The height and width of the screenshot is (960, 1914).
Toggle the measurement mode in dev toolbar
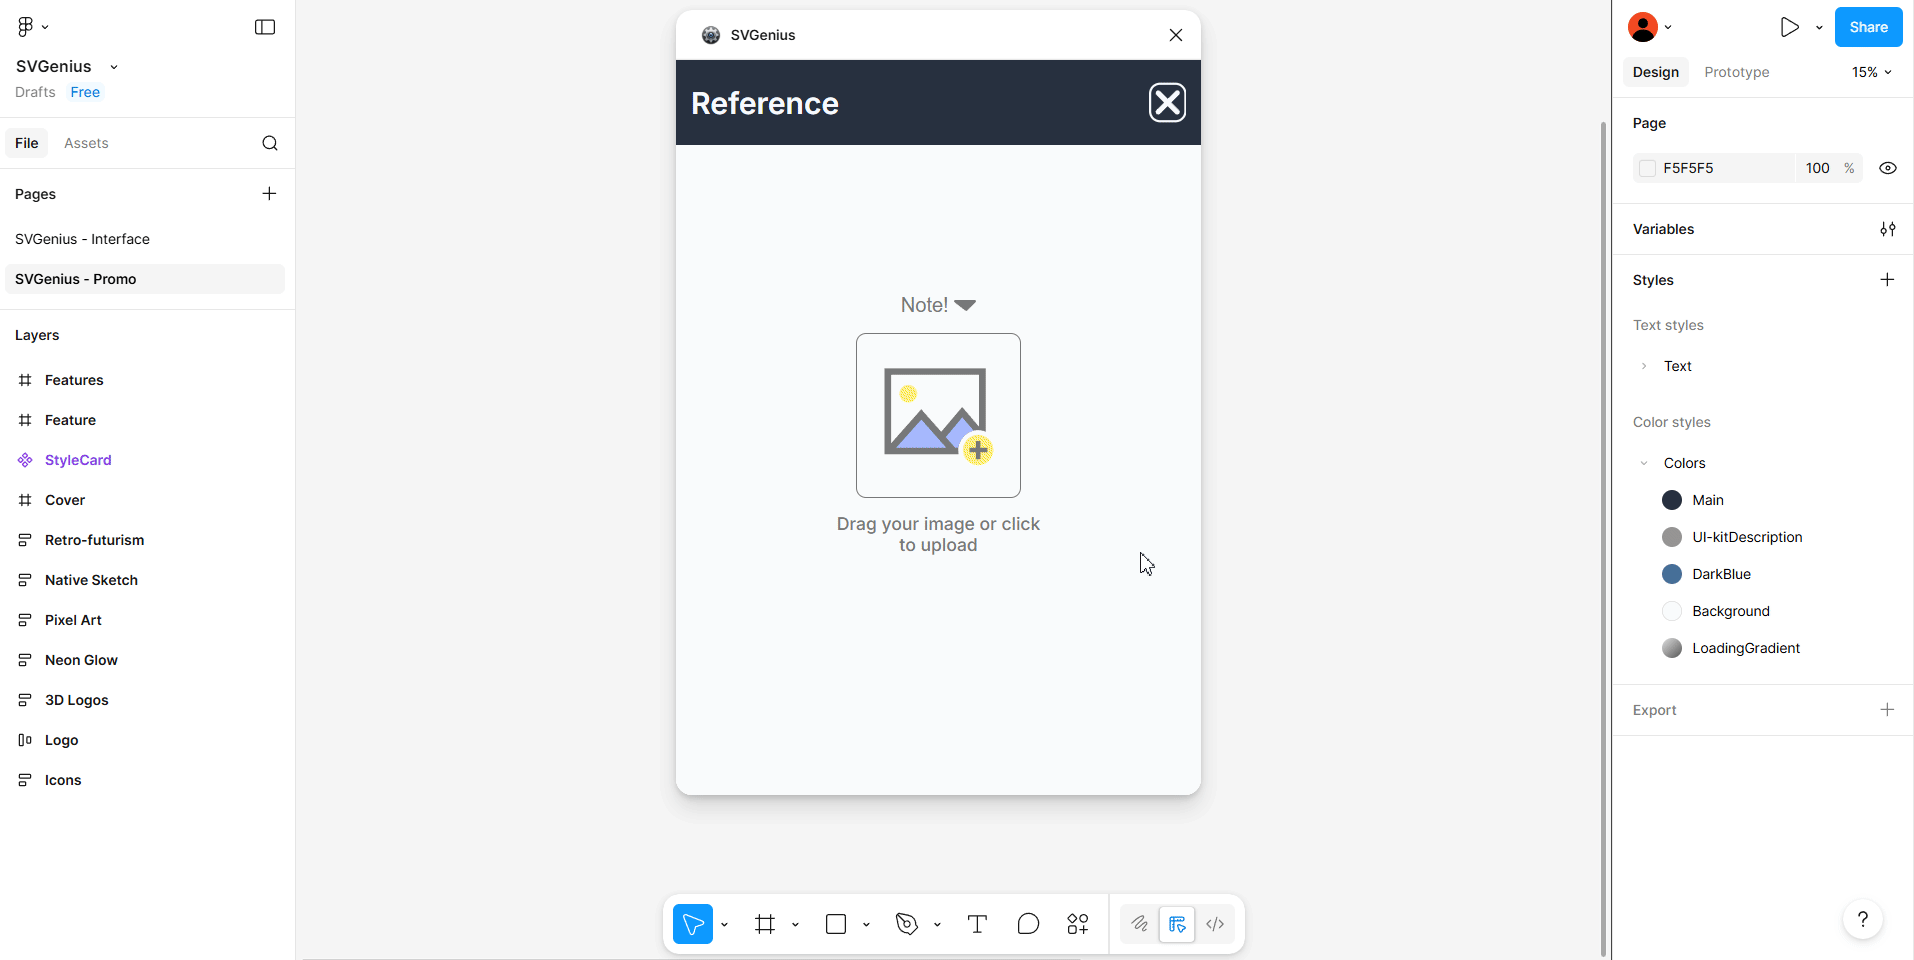[x=1178, y=924]
